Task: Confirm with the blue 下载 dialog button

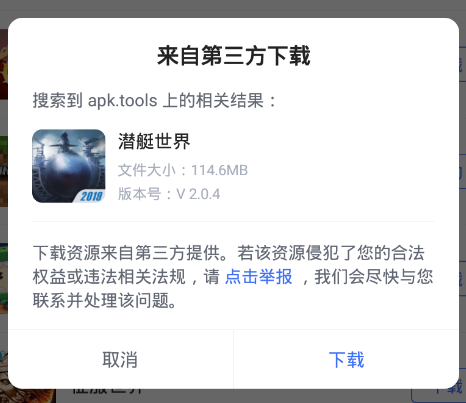Action: [346, 359]
